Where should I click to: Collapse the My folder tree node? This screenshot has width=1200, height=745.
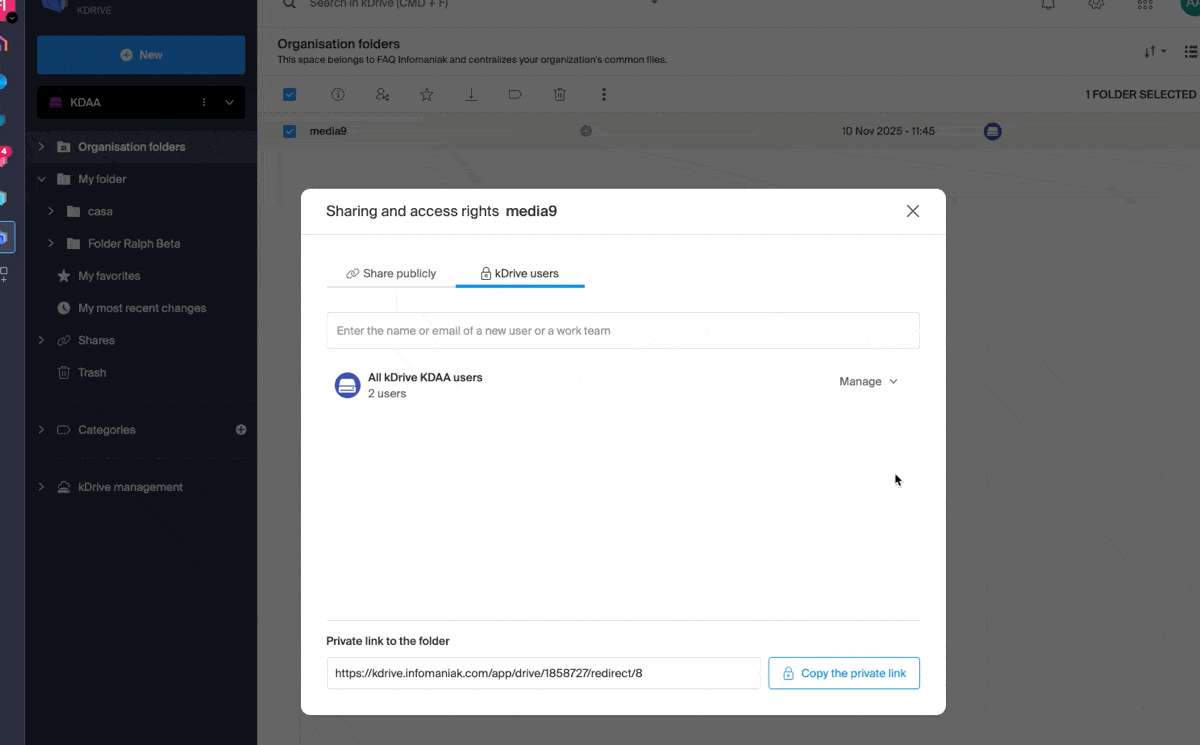click(x=41, y=180)
